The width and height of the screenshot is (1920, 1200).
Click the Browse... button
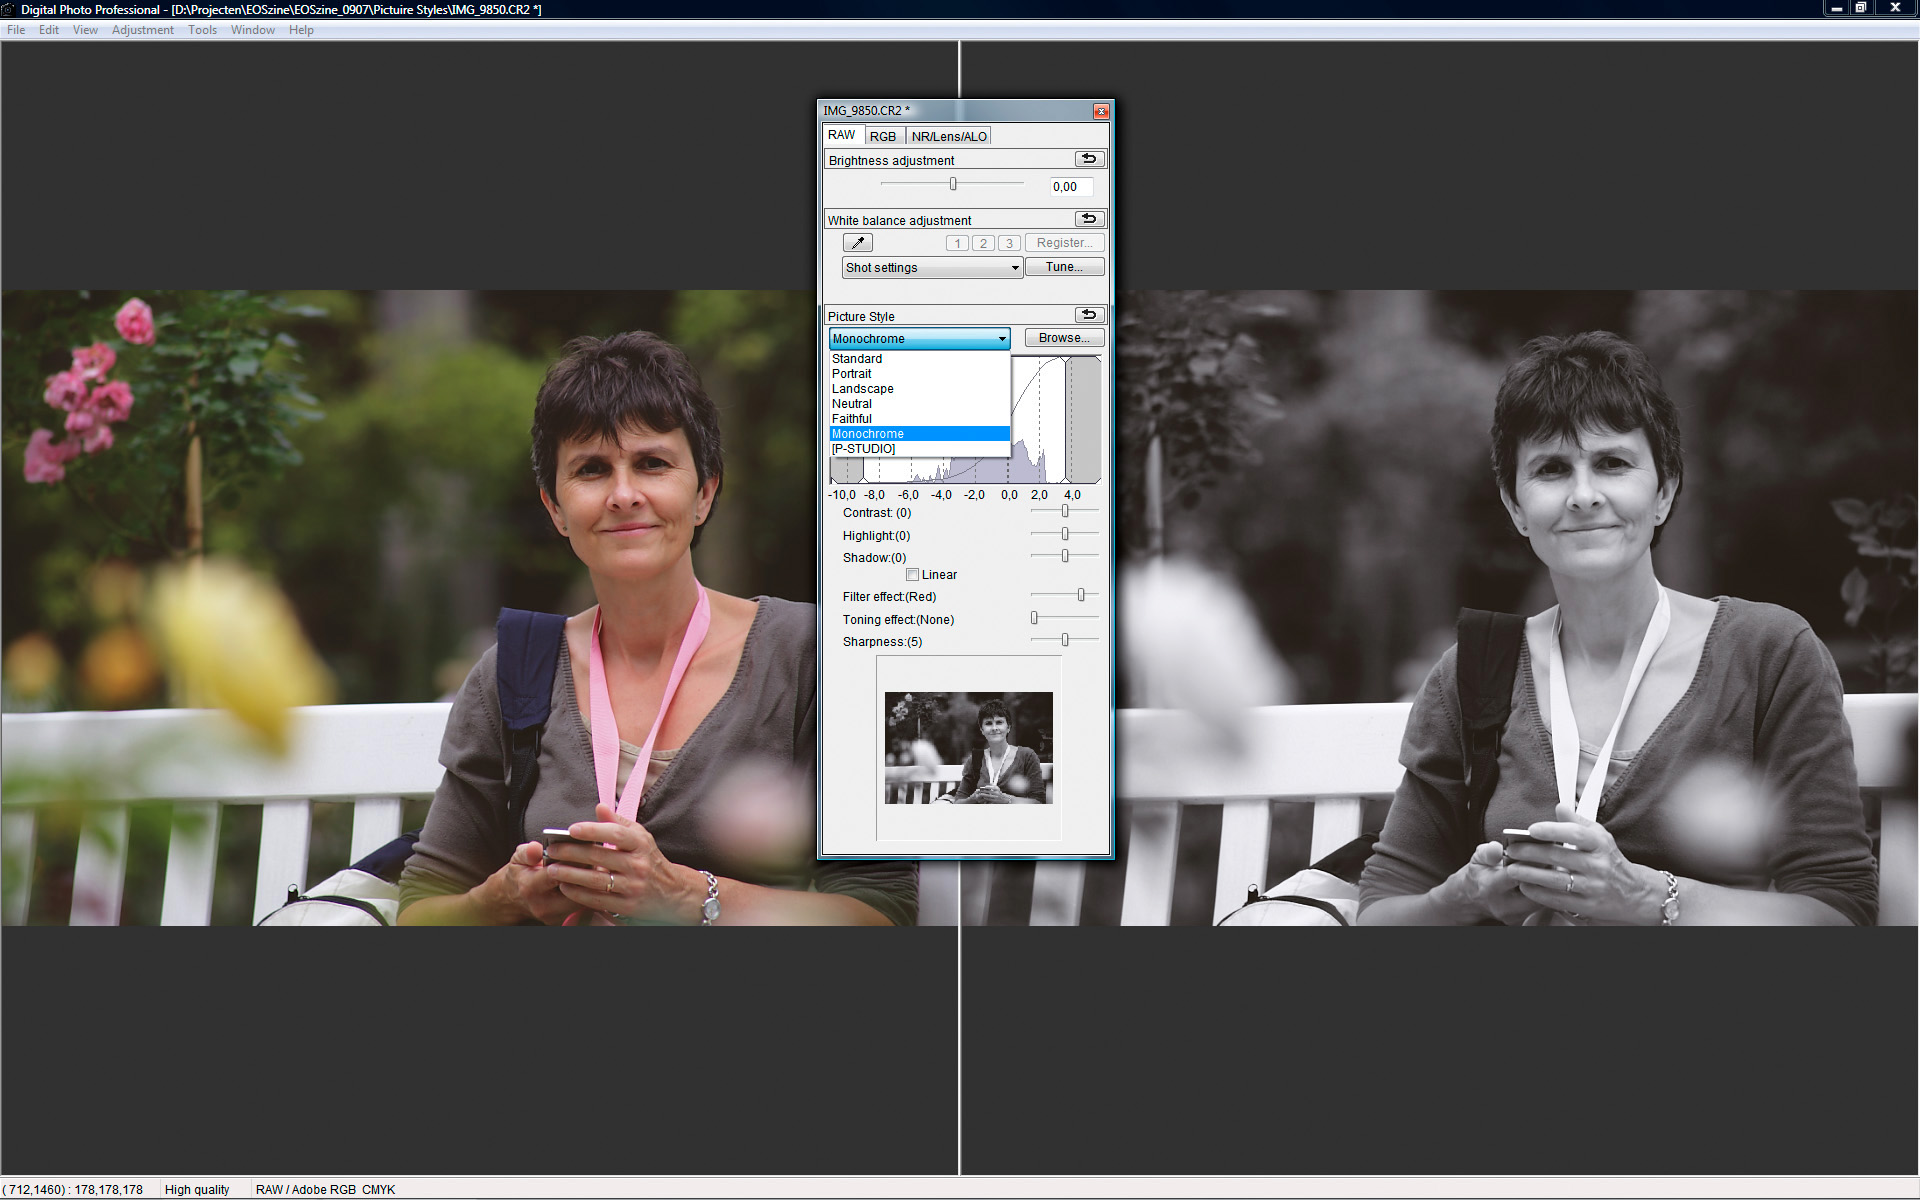pos(1064,338)
